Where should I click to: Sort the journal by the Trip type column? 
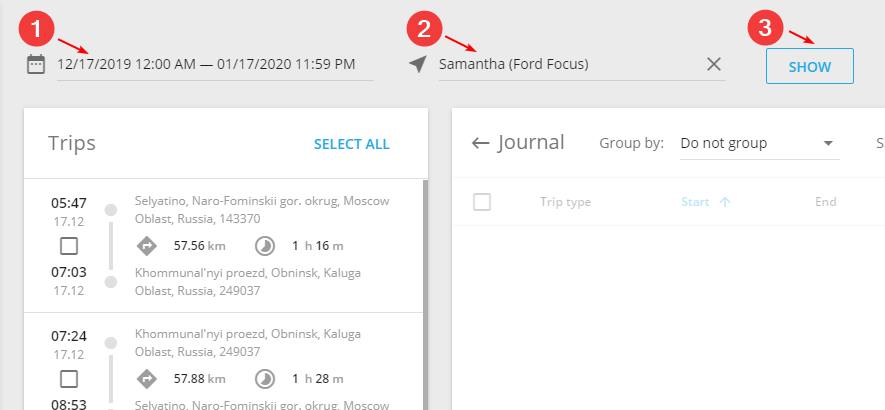[565, 202]
